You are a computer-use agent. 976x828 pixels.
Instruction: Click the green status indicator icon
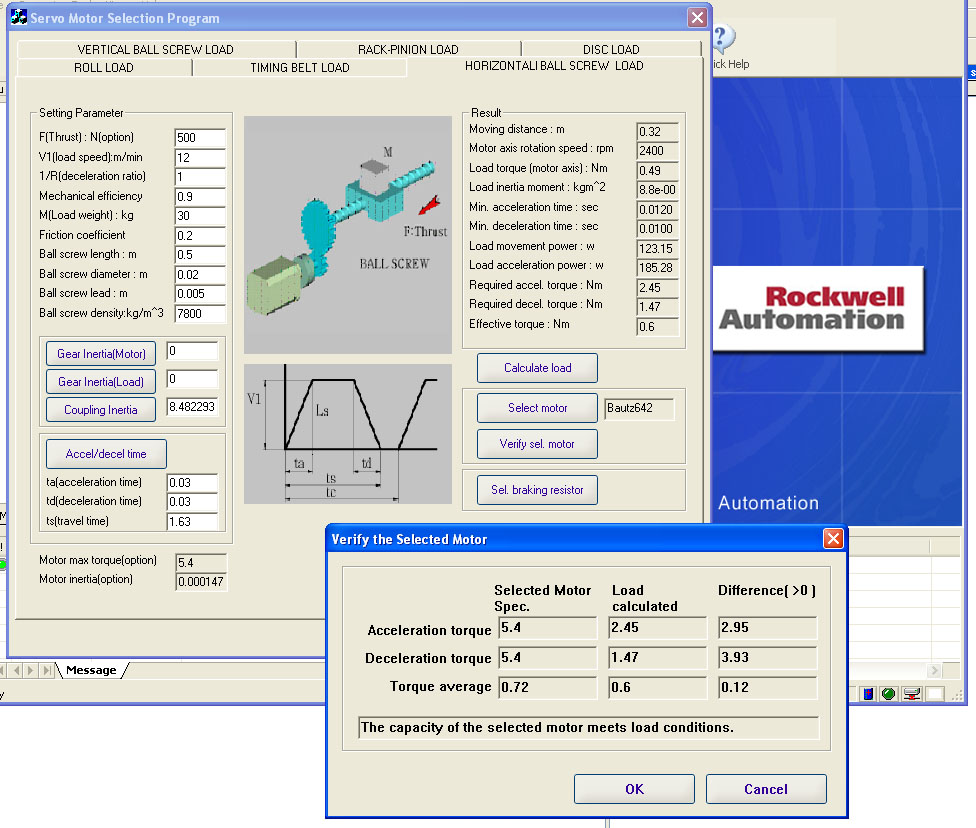[889, 694]
